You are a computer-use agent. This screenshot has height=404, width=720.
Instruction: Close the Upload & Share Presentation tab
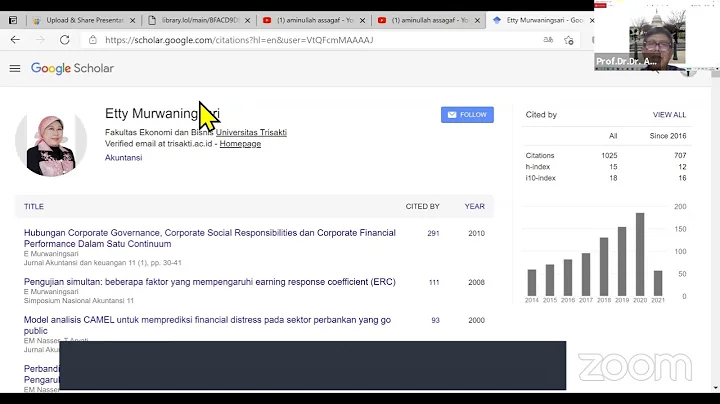tap(132, 20)
